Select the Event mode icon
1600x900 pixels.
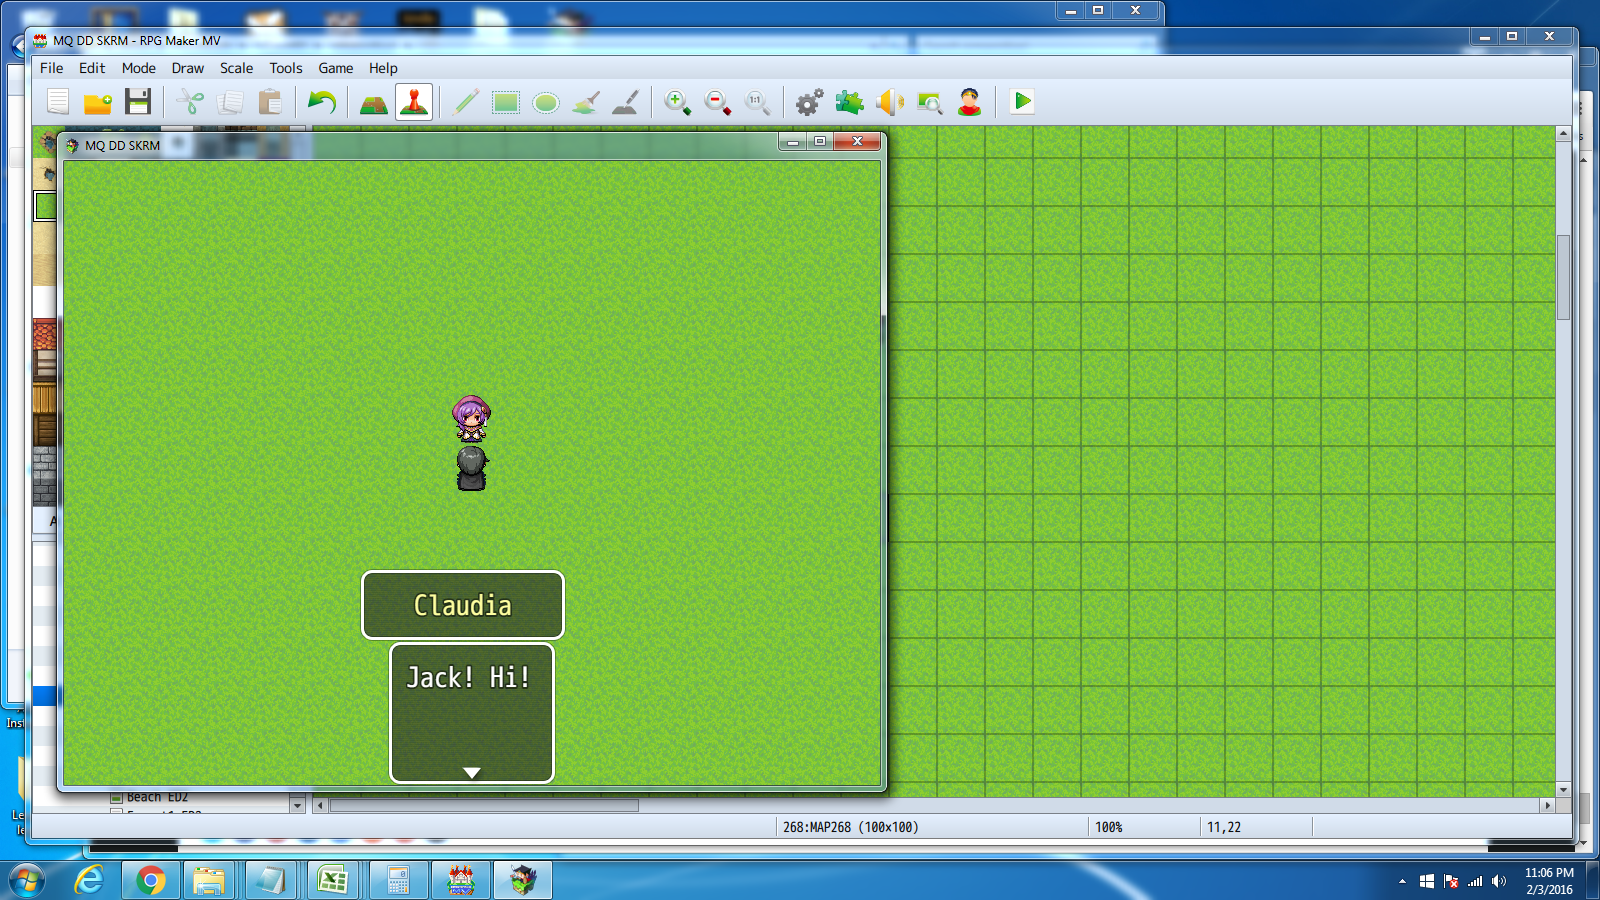[x=414, y=102]
